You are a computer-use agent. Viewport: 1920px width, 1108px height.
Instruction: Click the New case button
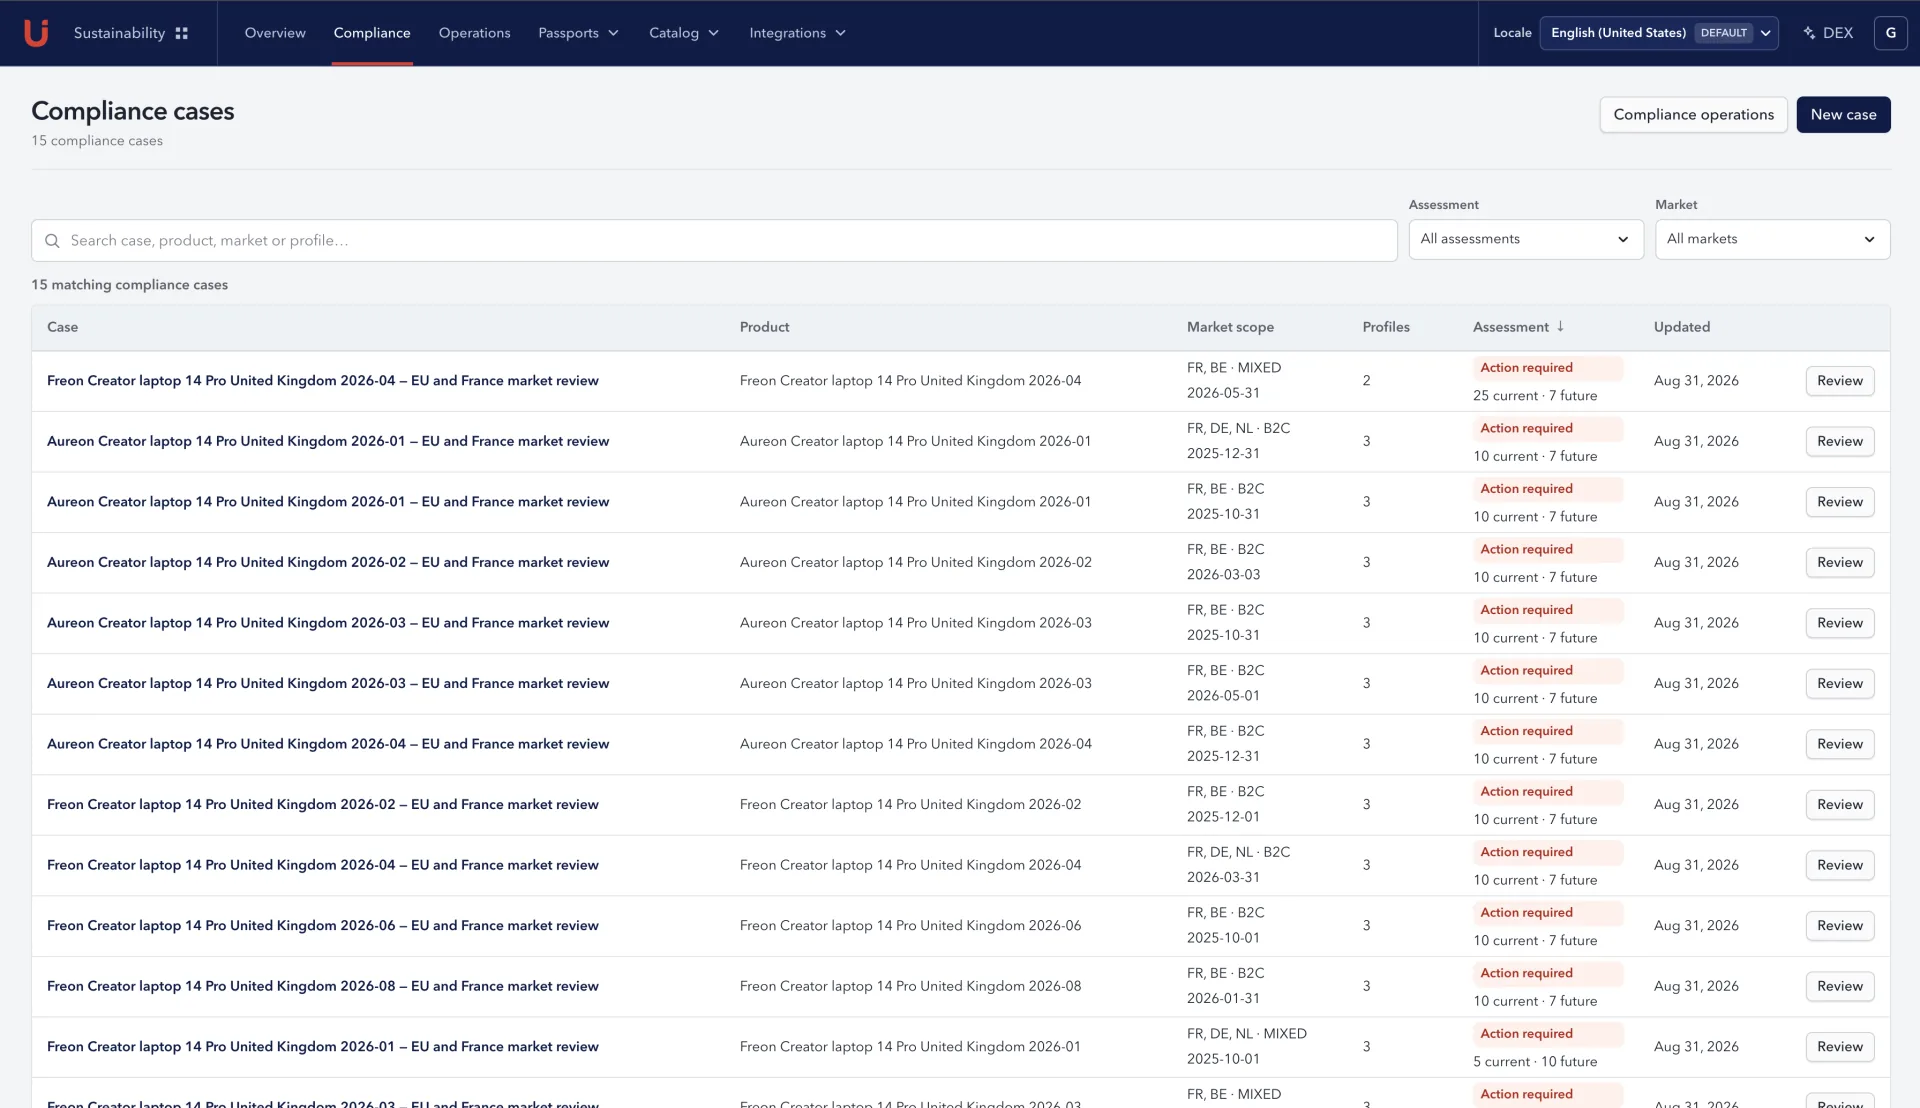coord(1843,115)
